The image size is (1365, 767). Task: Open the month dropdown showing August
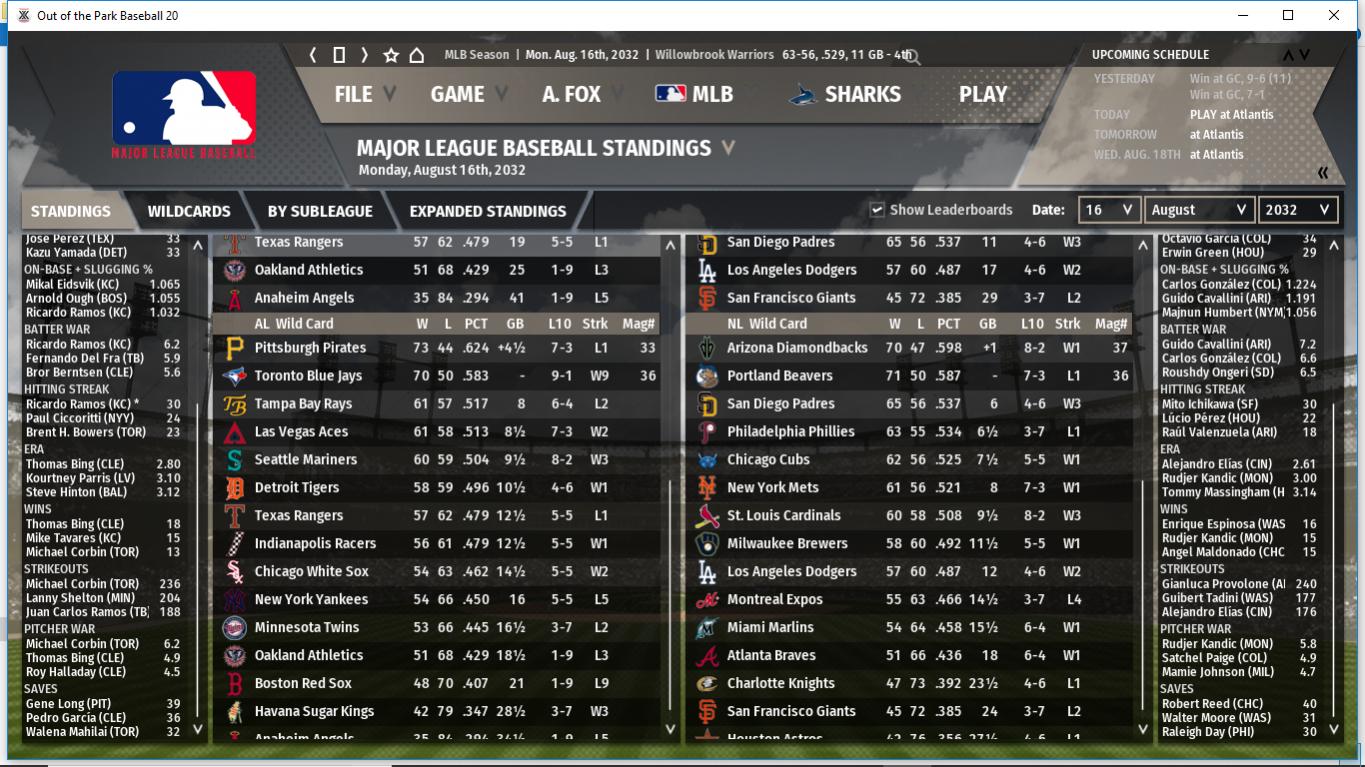[x=1199, y=210]
